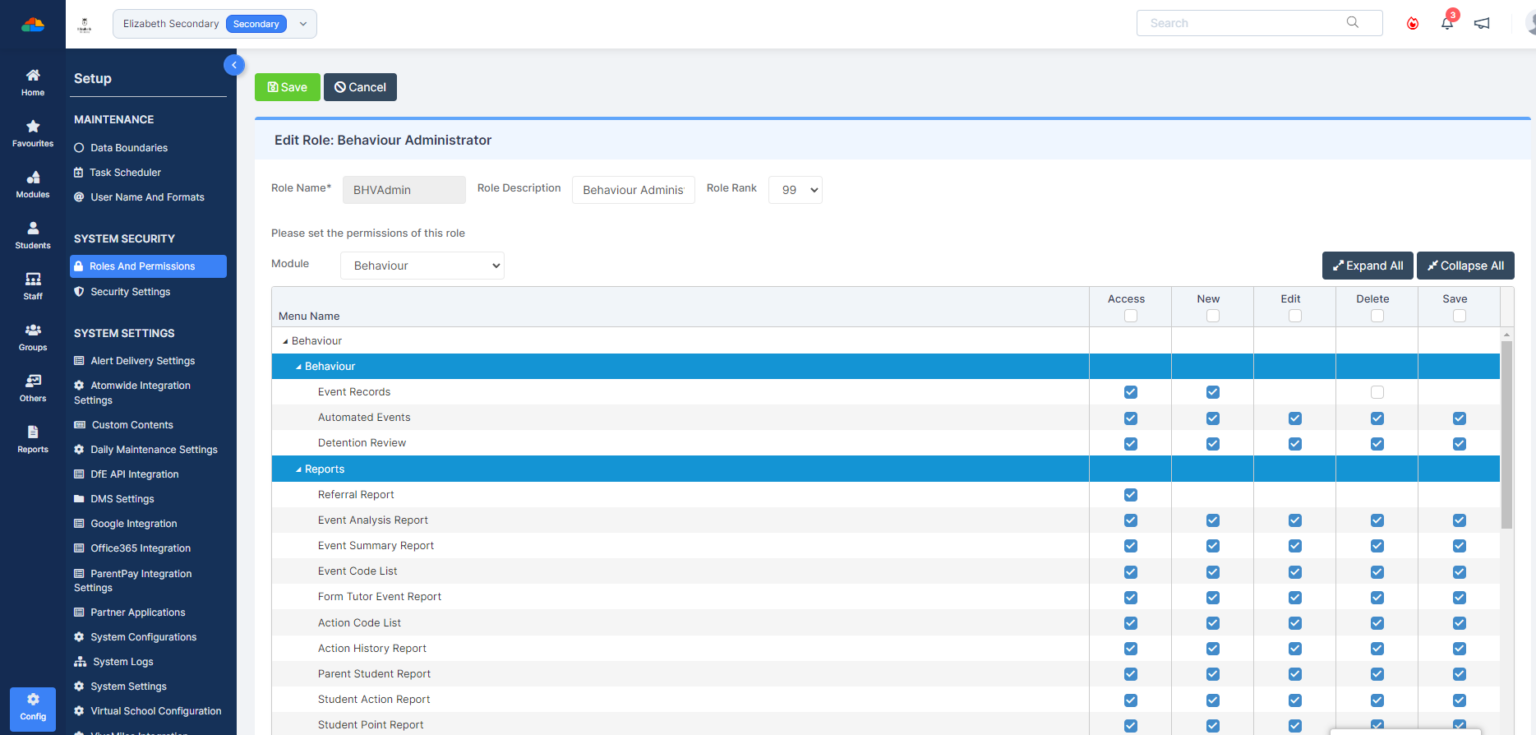This screenshot has width=1536, height=735.
Task: Select Security Settings in the sidebar menu
Action: (131, 291)
